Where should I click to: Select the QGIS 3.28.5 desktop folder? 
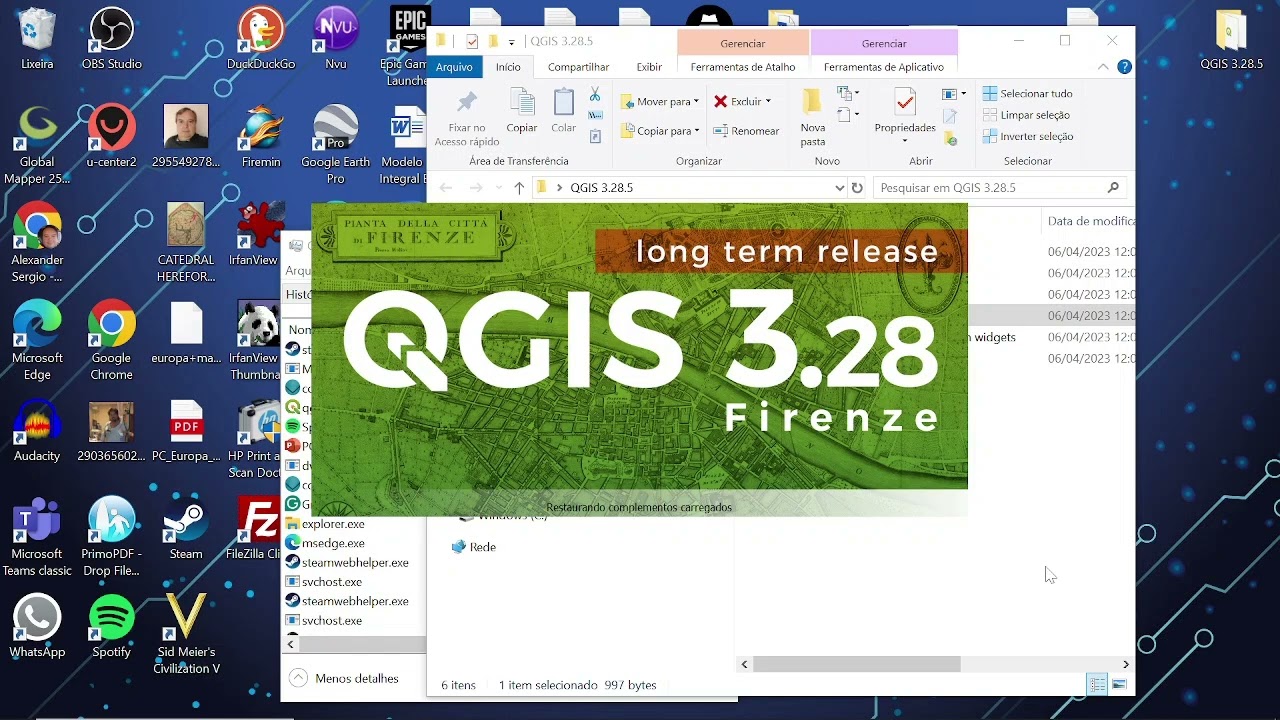tap(1232, 39)
